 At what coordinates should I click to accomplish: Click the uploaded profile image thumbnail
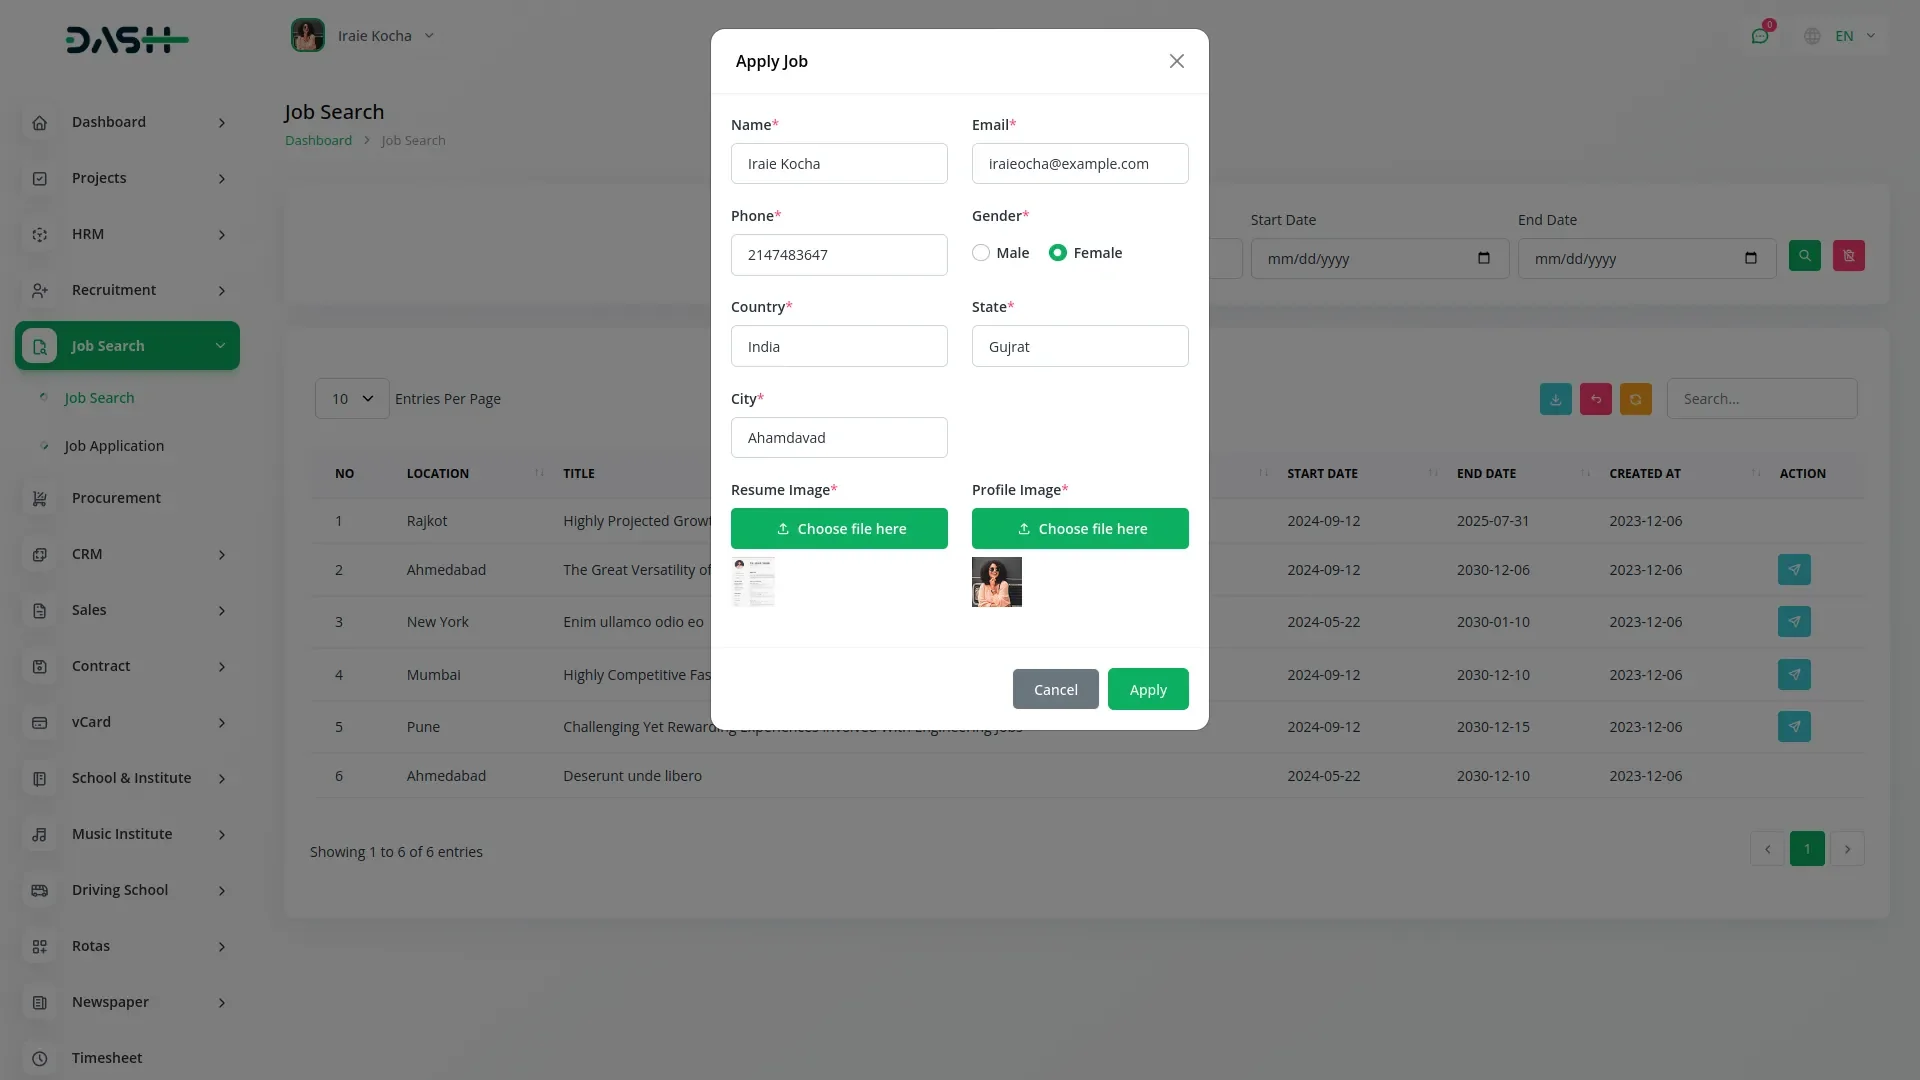[x=996, y=582]
